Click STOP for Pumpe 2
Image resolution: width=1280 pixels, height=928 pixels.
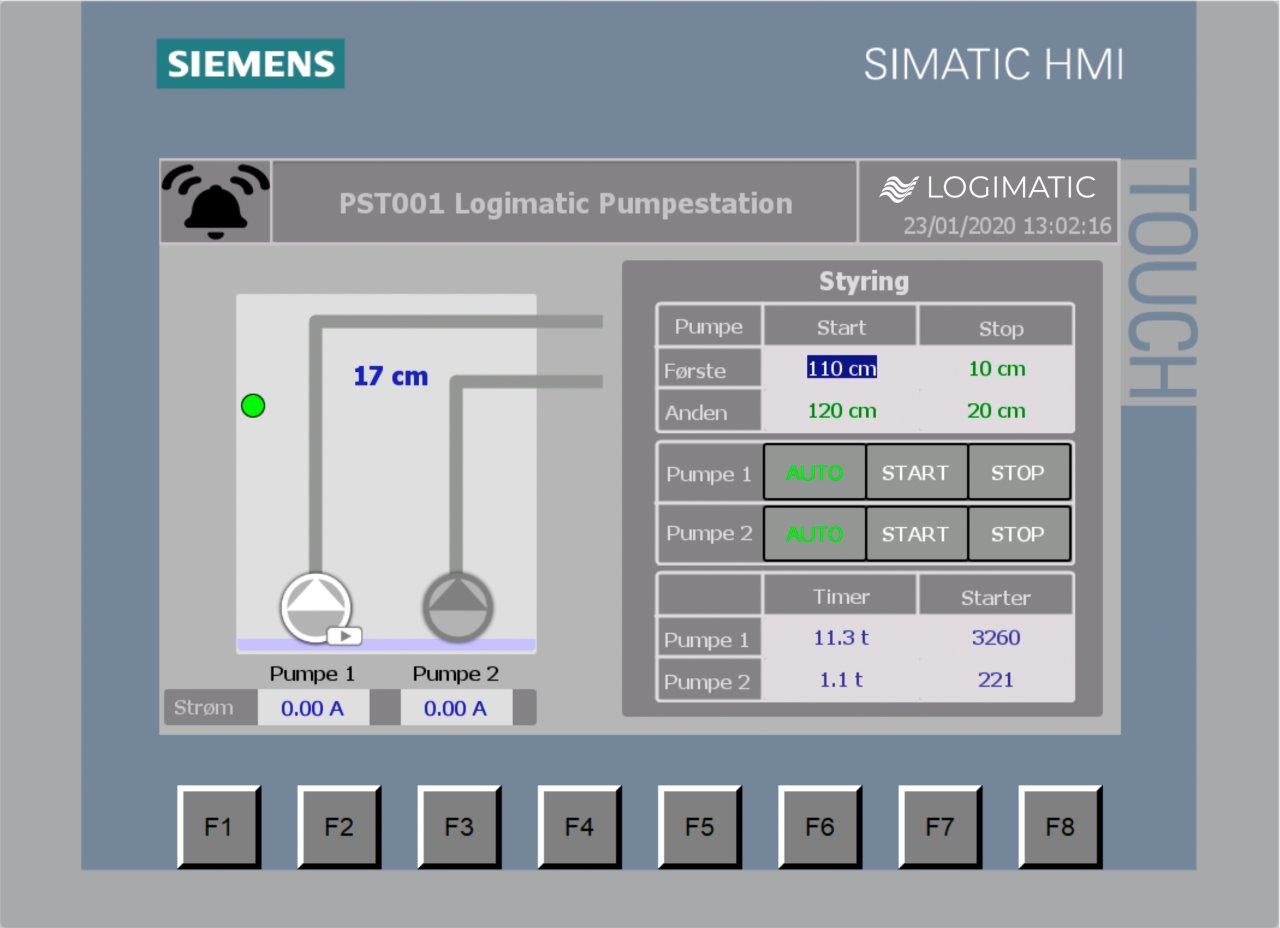1018,534
